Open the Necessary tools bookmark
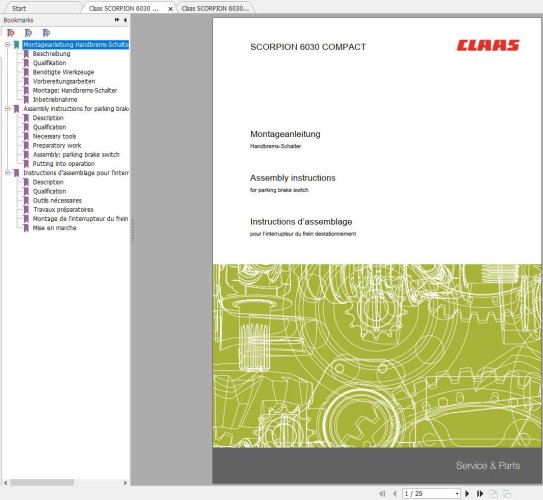 click(54, 136)
